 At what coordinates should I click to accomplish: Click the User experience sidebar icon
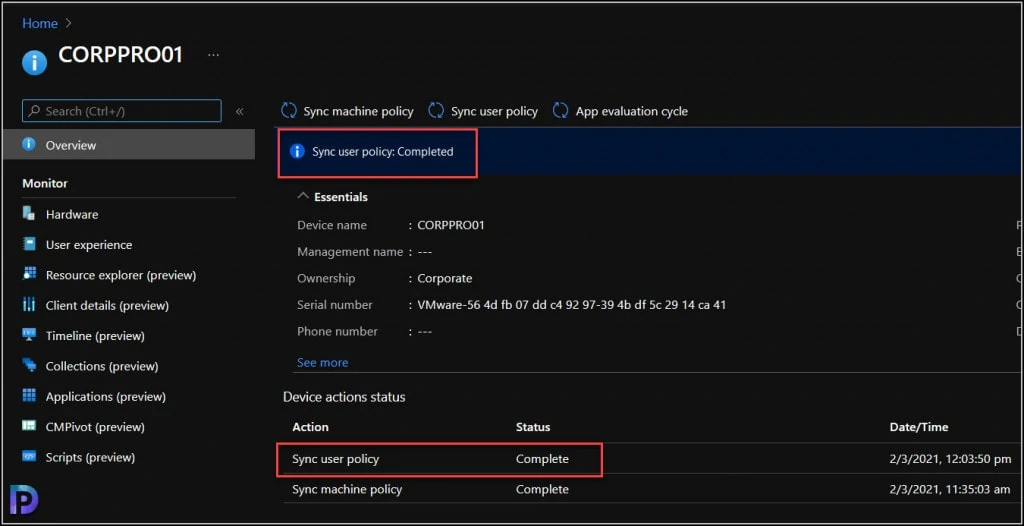point(29,244)
